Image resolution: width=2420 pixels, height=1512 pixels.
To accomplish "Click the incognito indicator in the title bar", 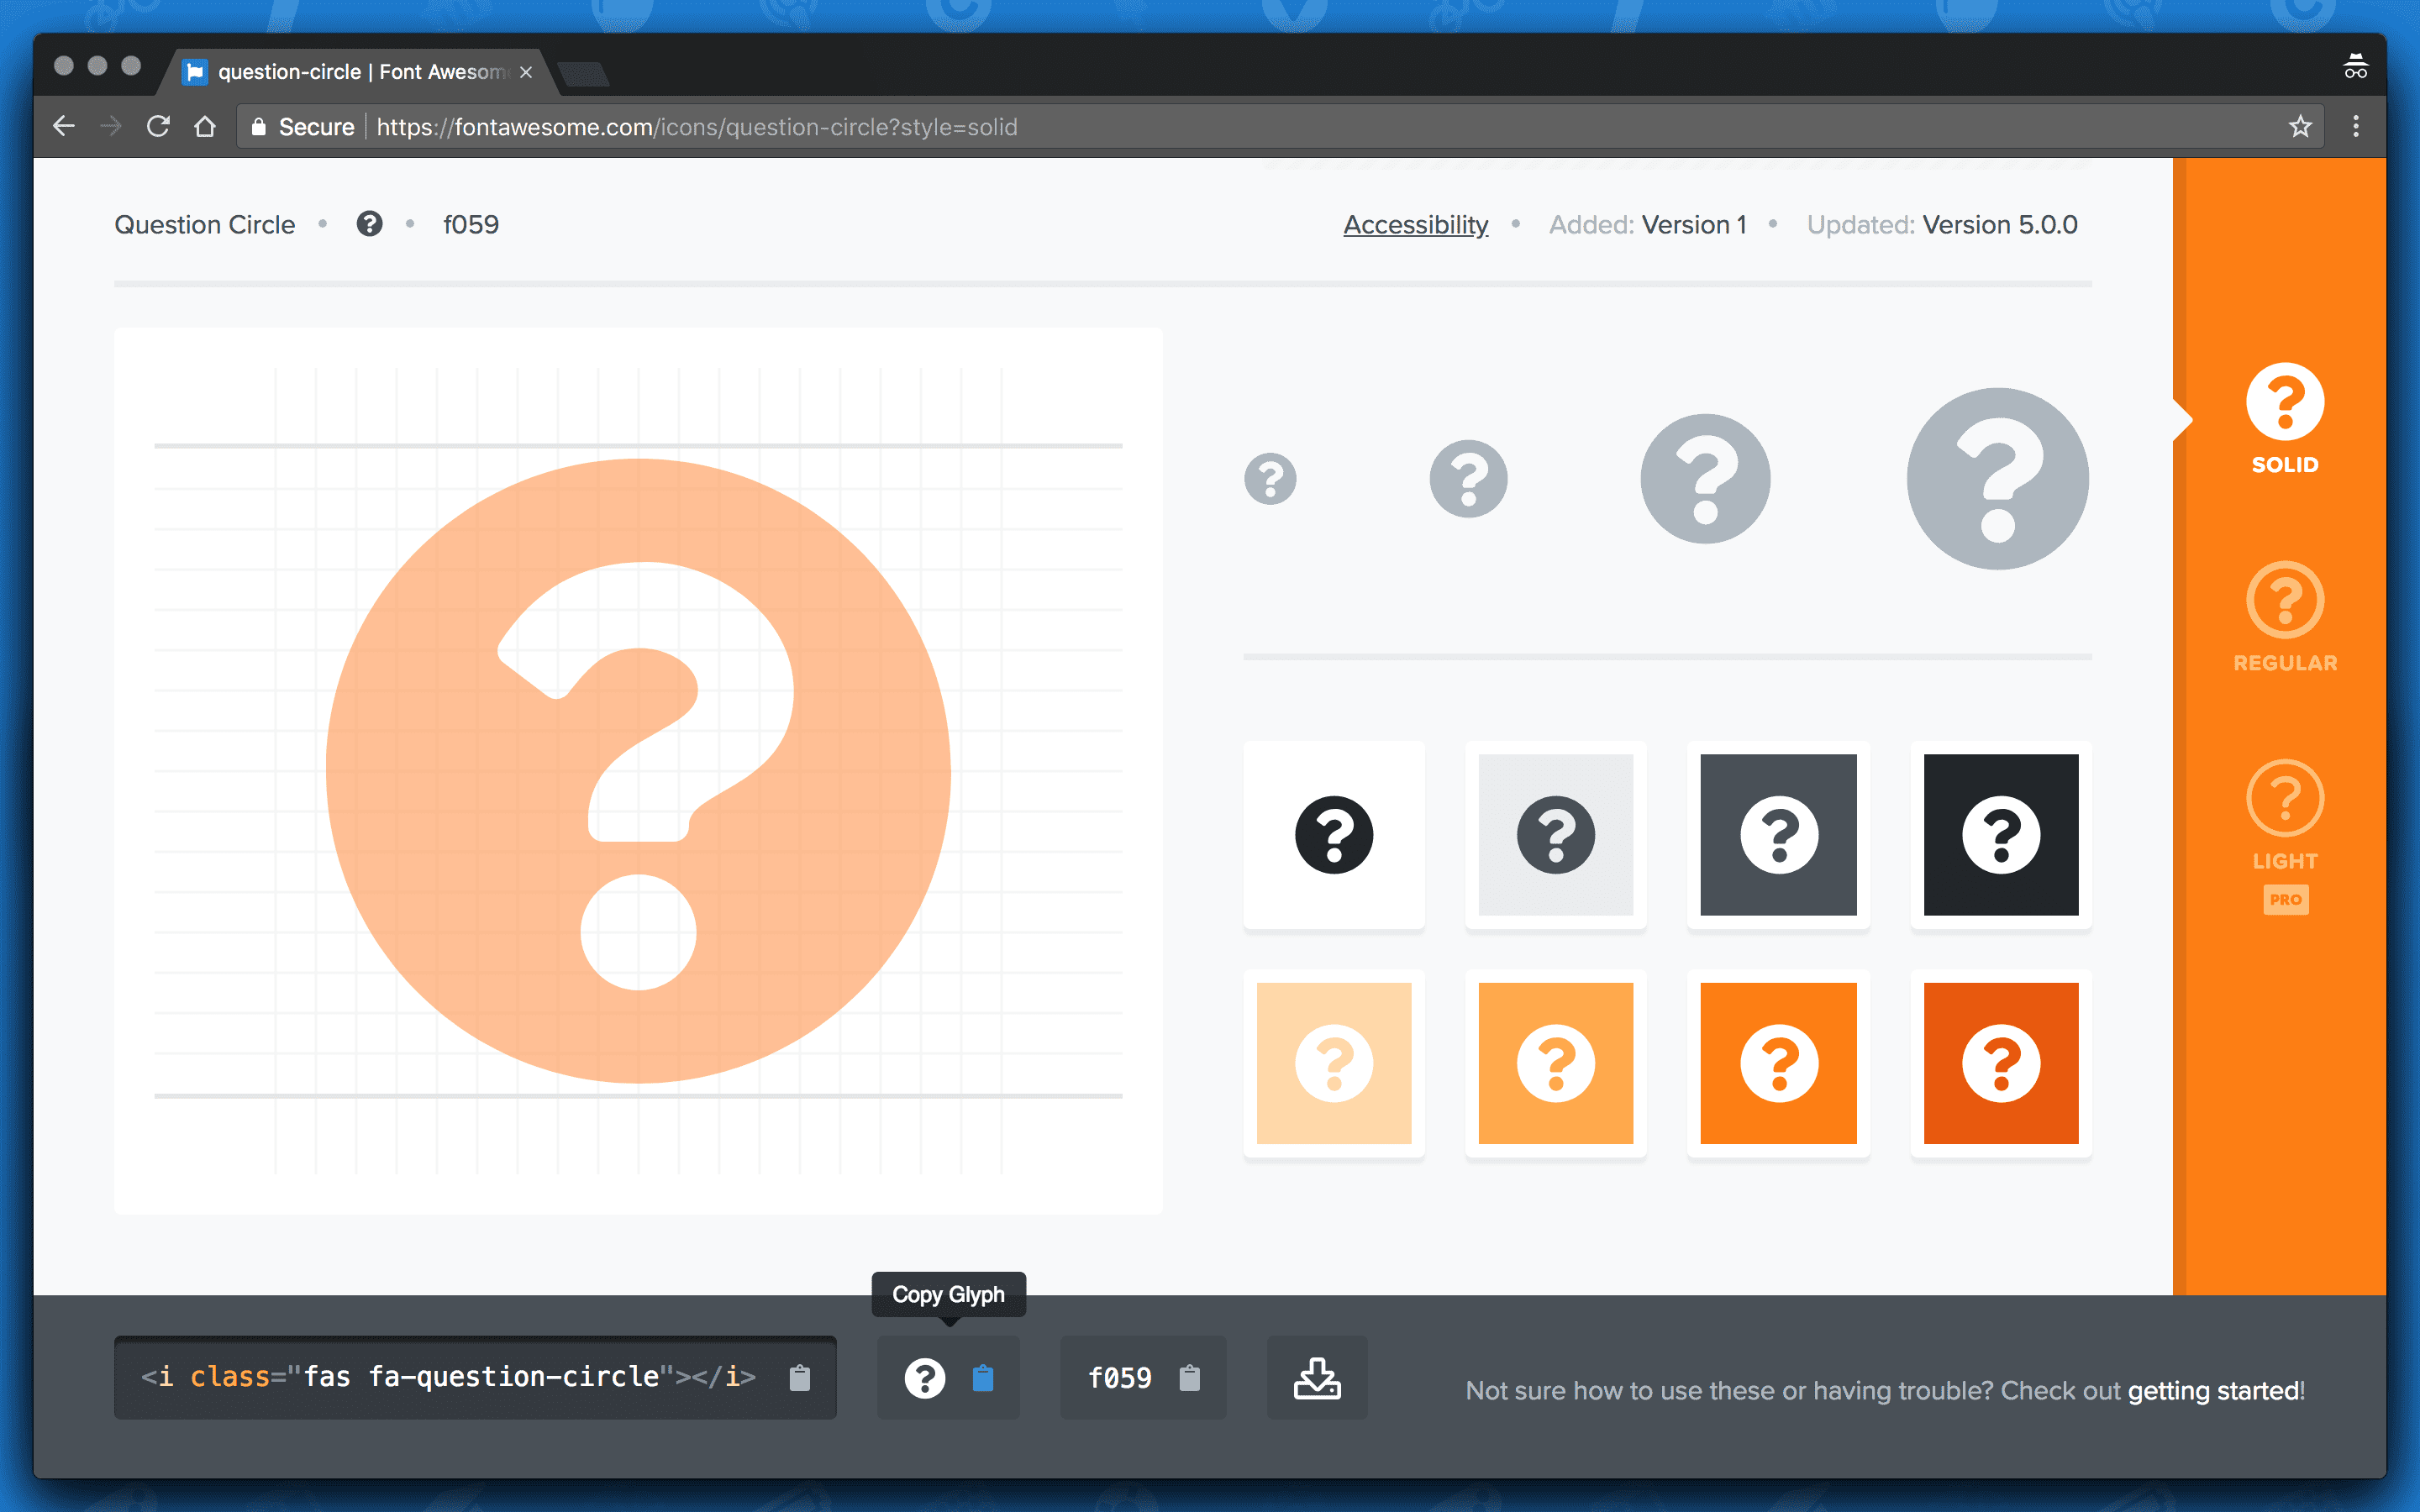I will (x=2355, y=65).
